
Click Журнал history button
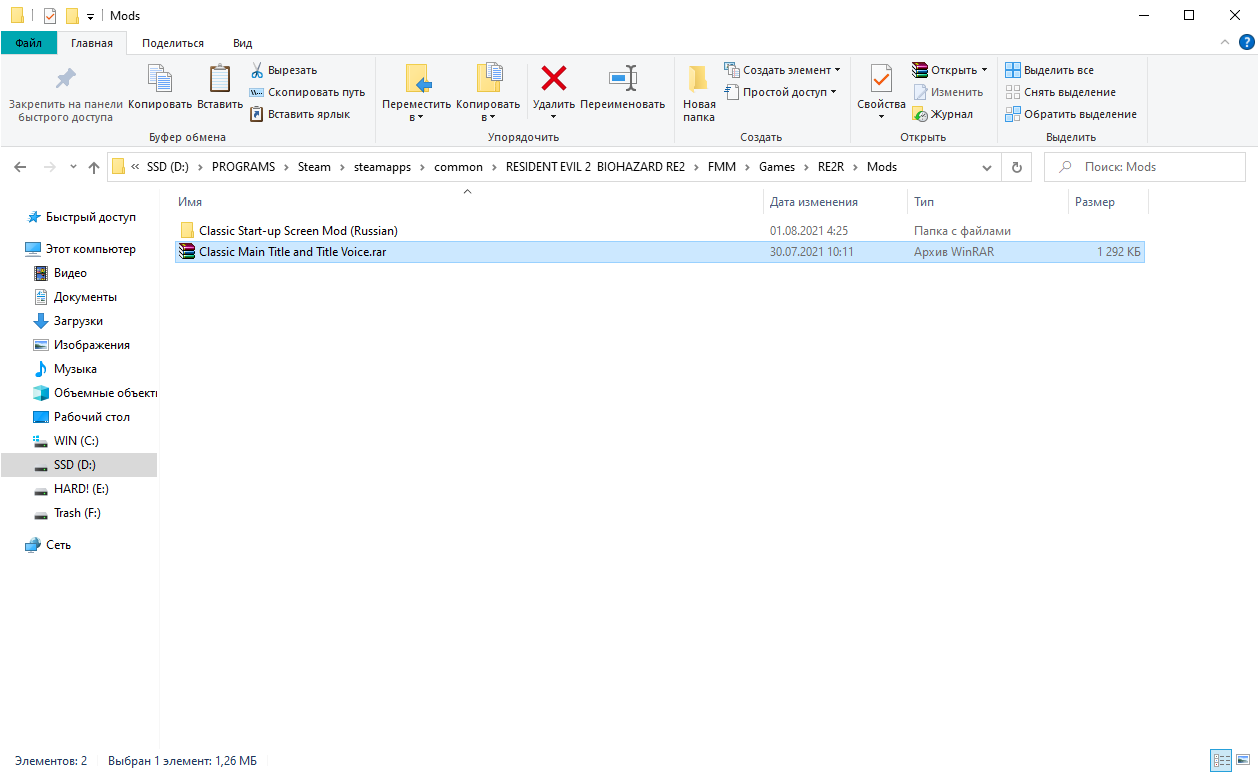[x=942, y=114]
